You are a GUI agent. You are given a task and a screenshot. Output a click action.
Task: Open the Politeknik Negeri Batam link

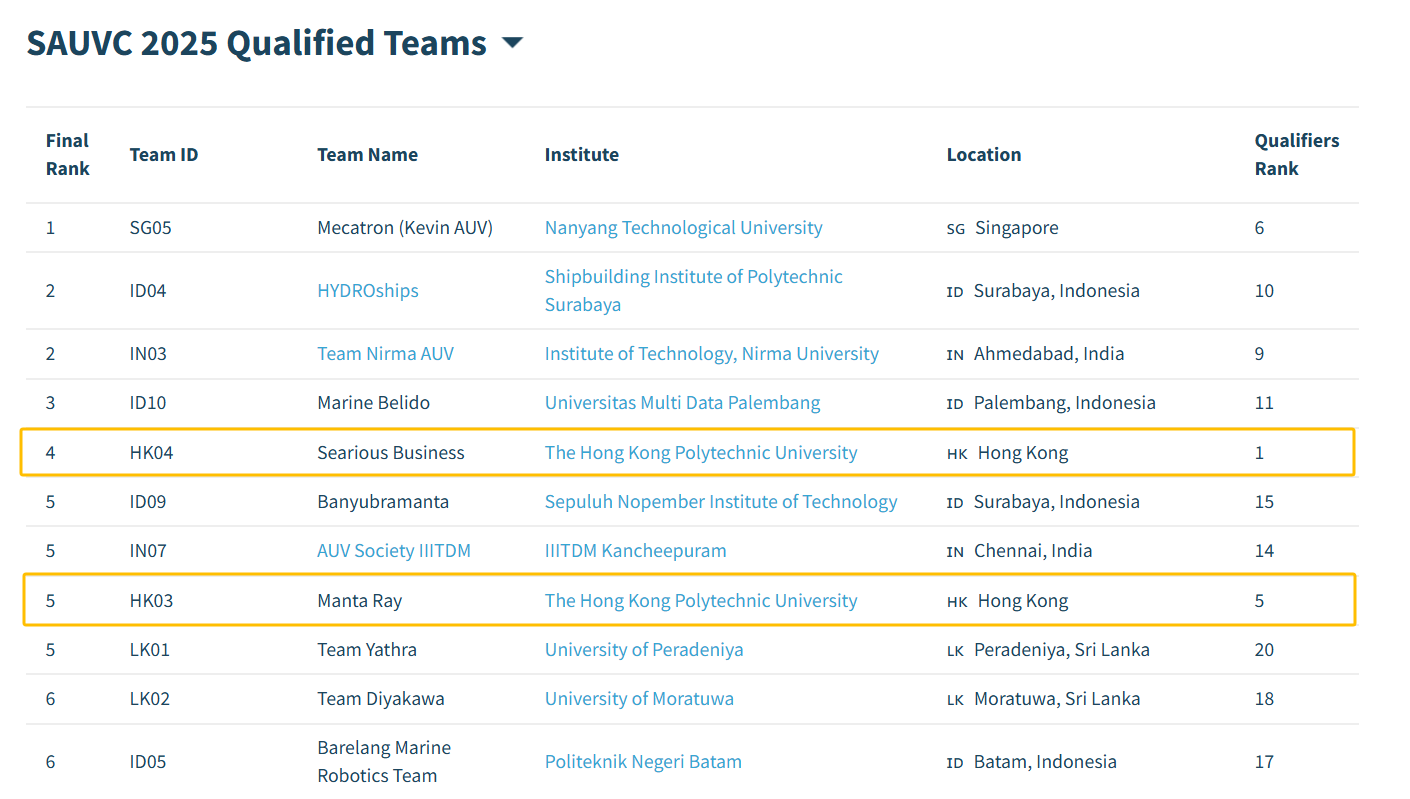tap(643, 761)
